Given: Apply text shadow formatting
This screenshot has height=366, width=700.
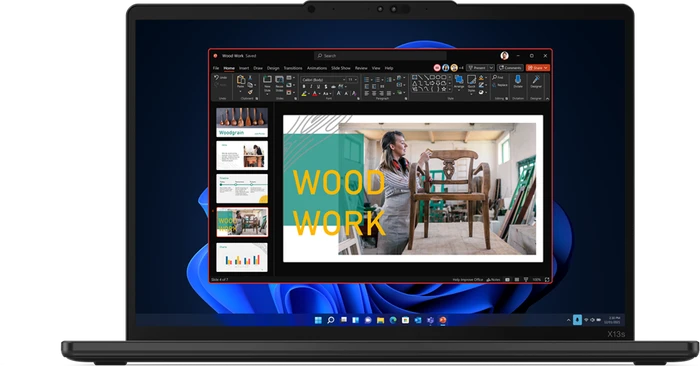Looking at the screenshot, I should (x=326, y=86).
